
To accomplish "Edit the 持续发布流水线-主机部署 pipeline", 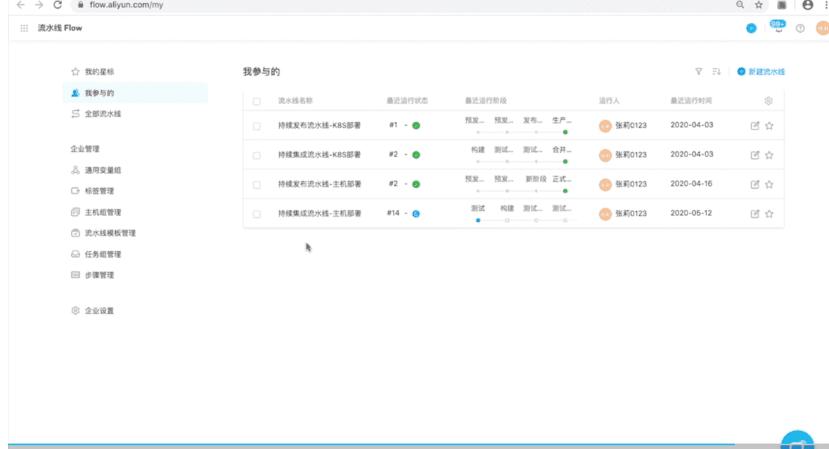I will coord(754,185).
